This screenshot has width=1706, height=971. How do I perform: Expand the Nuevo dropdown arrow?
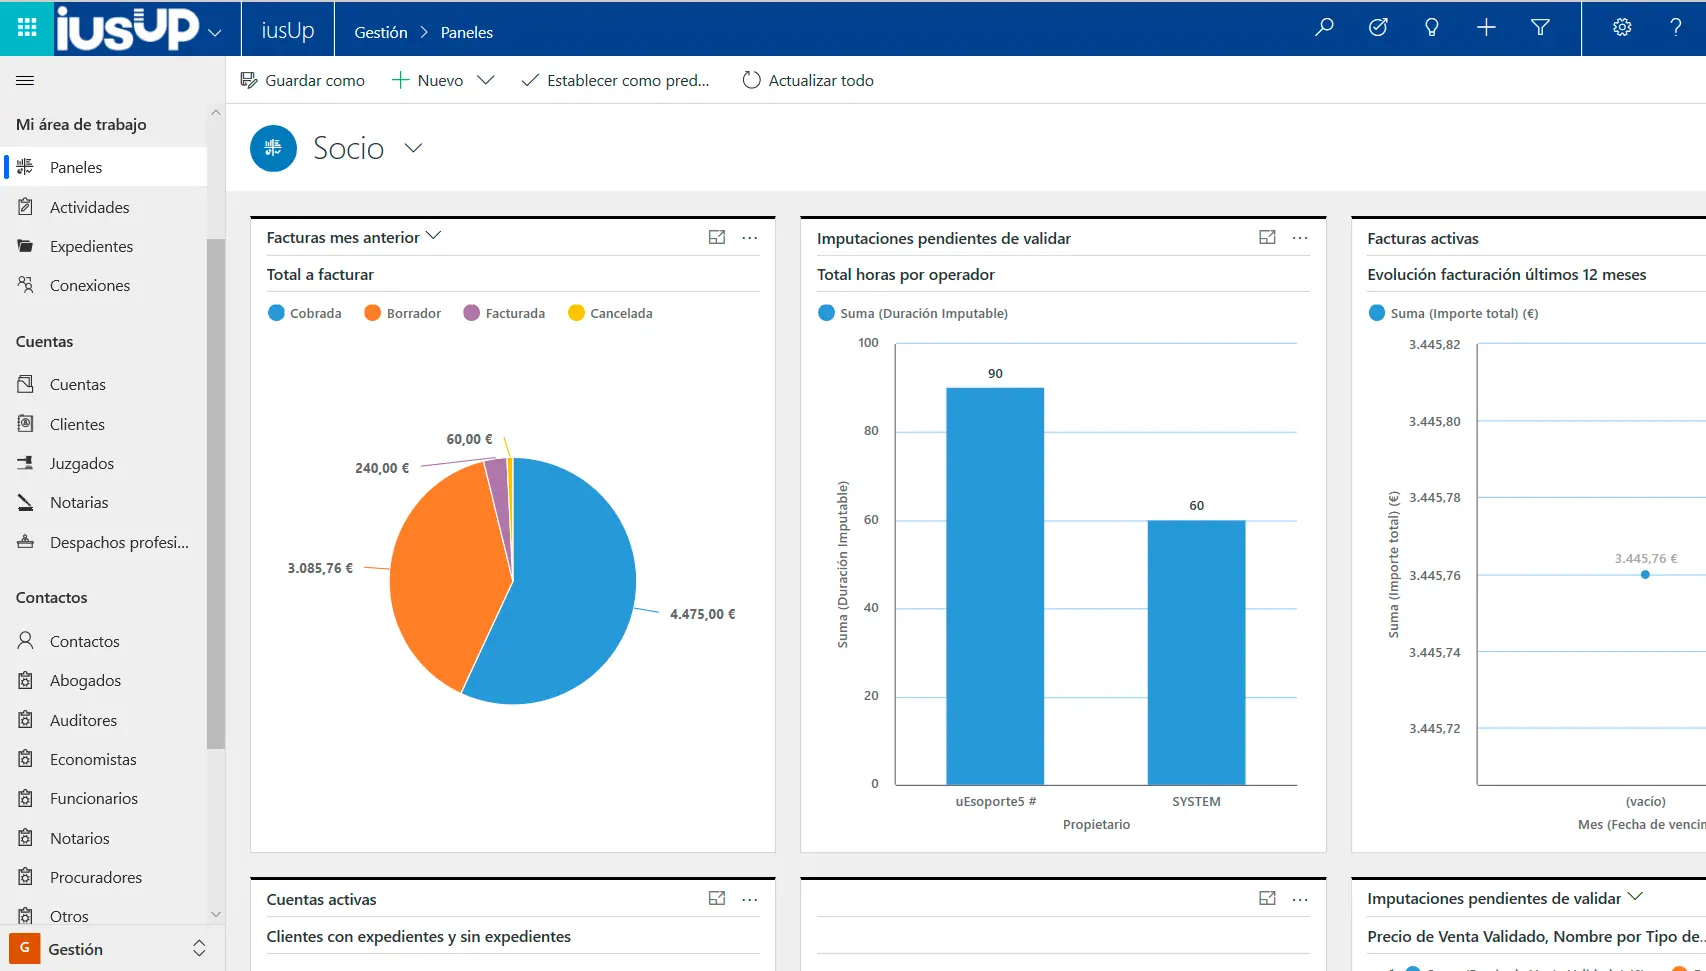[x=486, y=80]
